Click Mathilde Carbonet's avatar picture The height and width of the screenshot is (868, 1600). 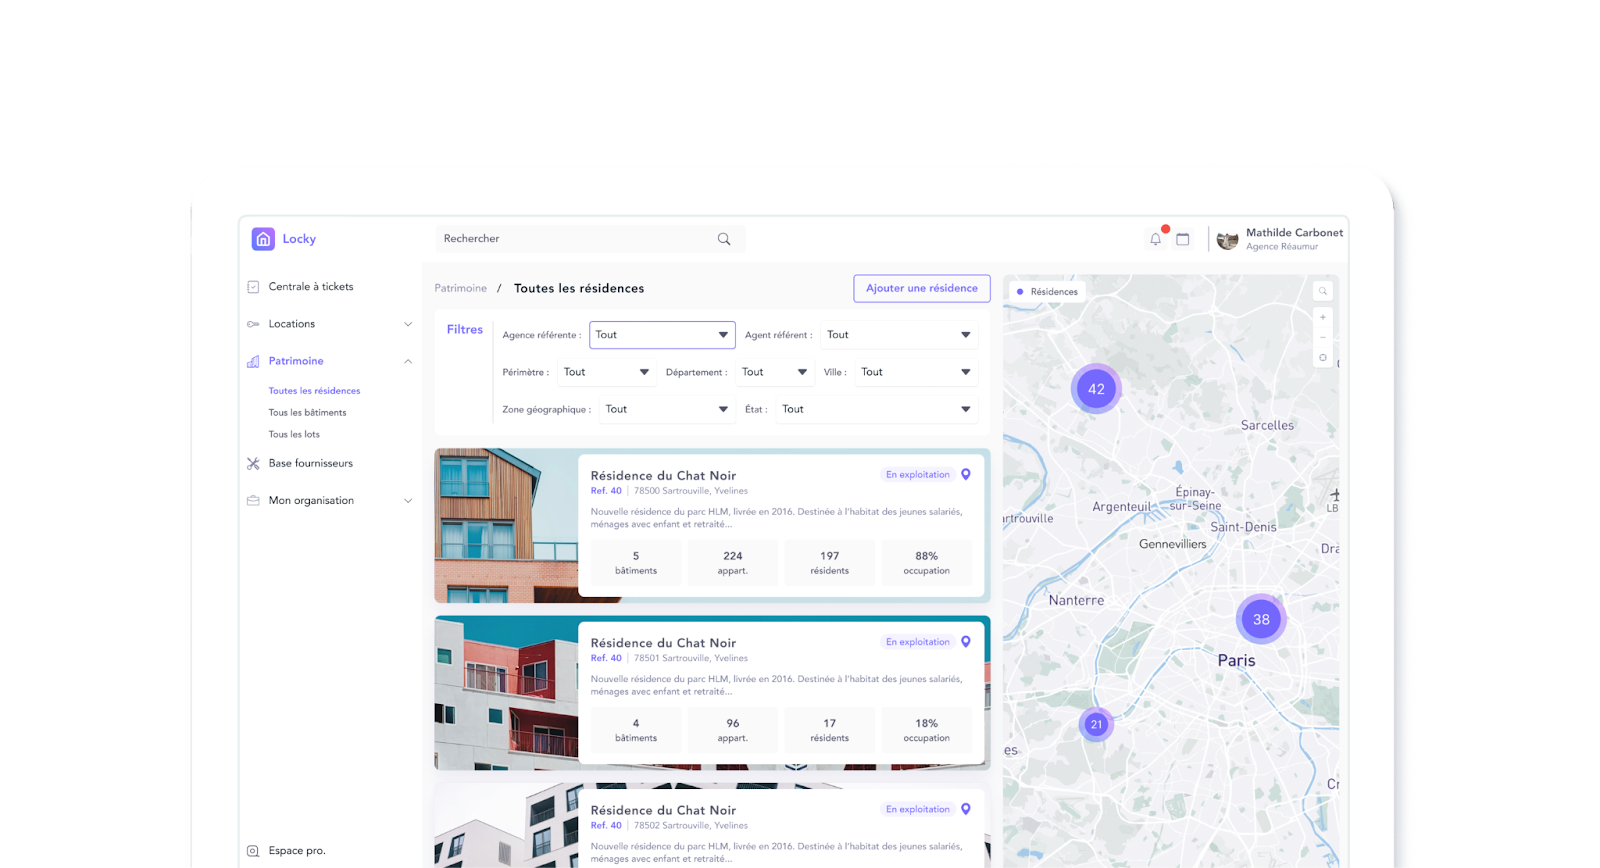[1227, 240]
